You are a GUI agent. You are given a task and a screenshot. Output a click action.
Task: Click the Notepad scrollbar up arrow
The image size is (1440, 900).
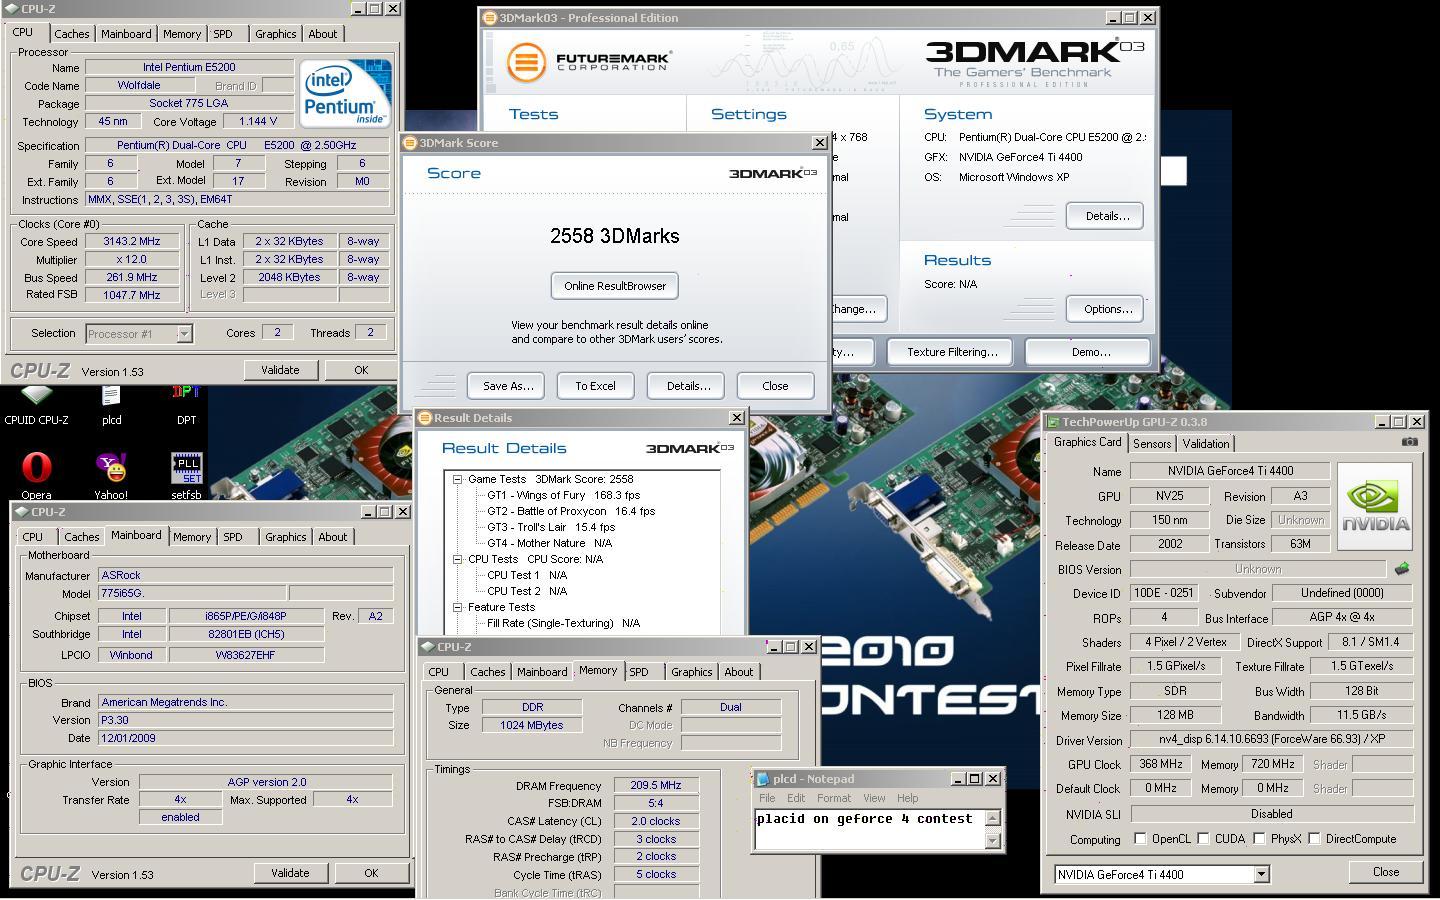coord(992,818)
